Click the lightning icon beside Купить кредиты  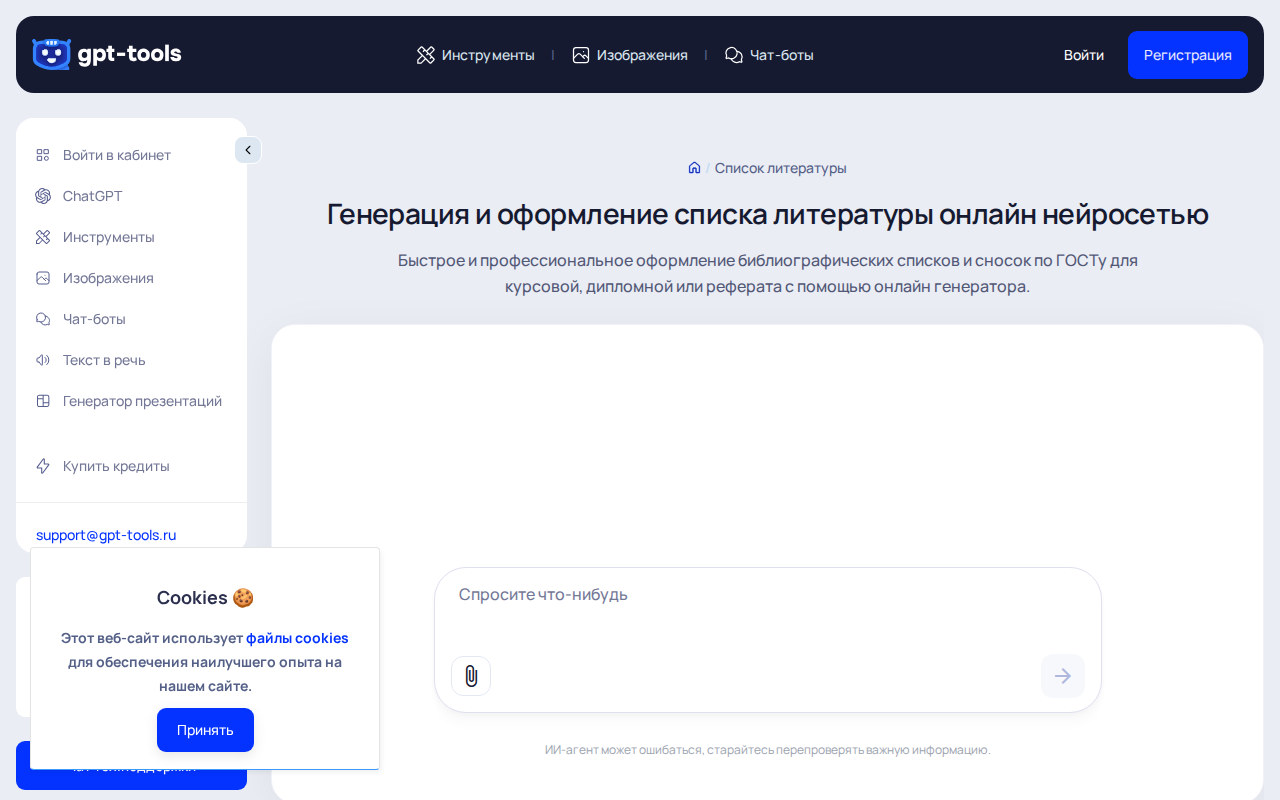43,466
